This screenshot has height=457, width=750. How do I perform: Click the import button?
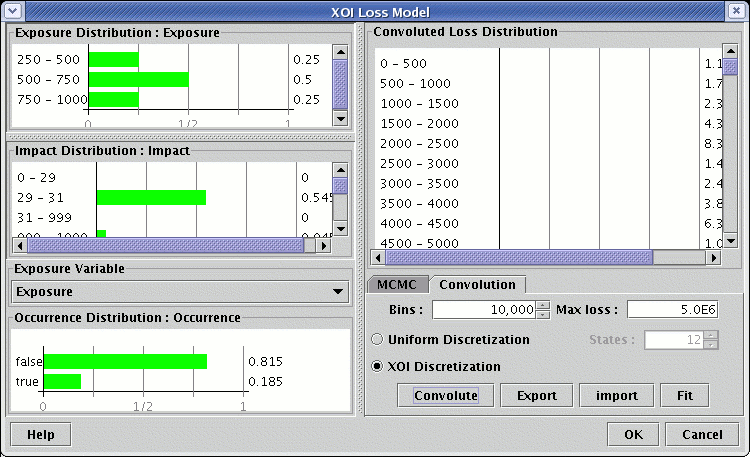[x=617, y=395]
